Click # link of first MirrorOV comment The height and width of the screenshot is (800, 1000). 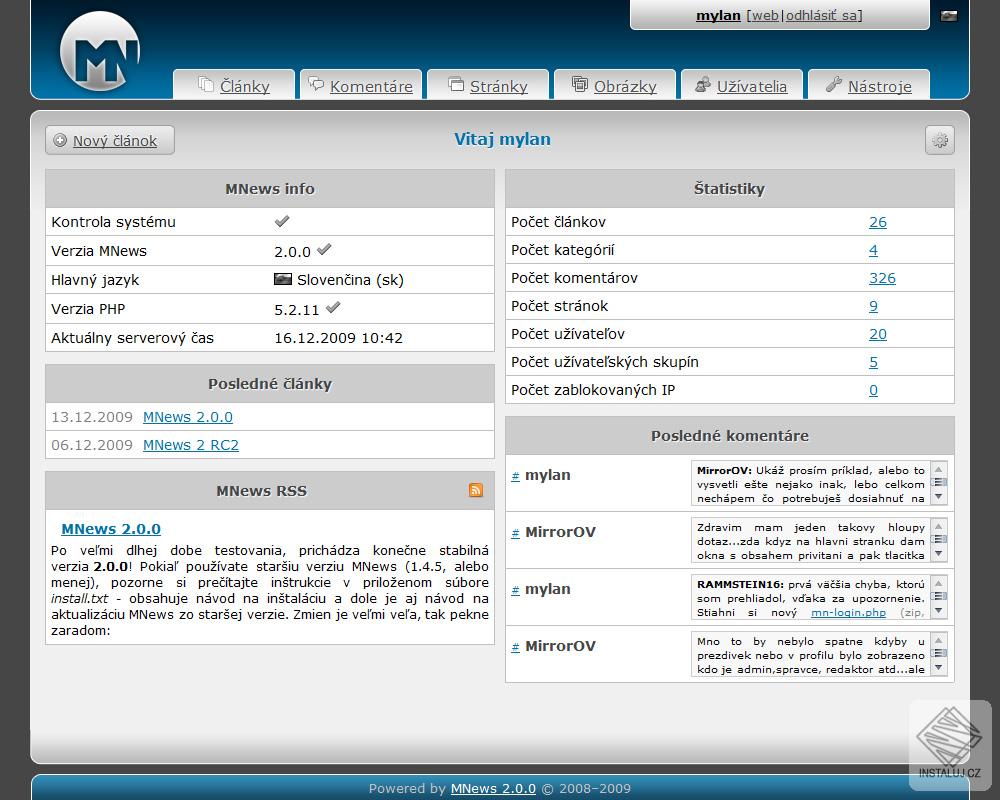click(515, 533)
